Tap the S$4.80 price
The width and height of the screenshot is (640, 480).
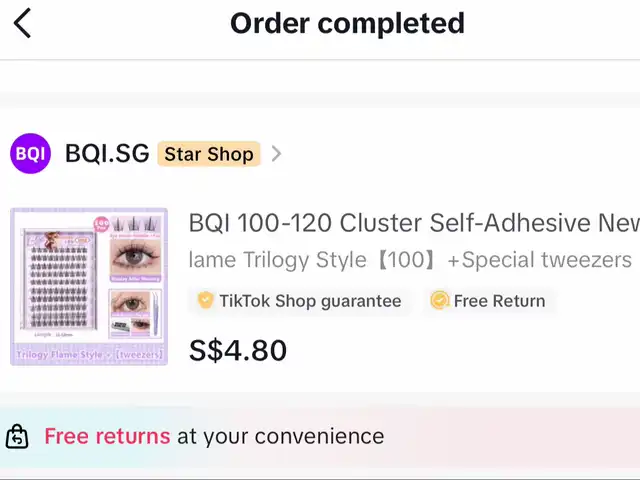pyautogui.click(x=238, y=350)
